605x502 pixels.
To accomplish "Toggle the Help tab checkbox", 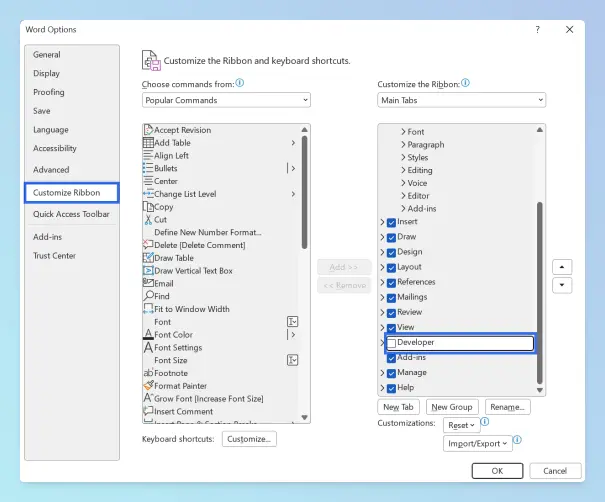I will (x=391, y=388).
